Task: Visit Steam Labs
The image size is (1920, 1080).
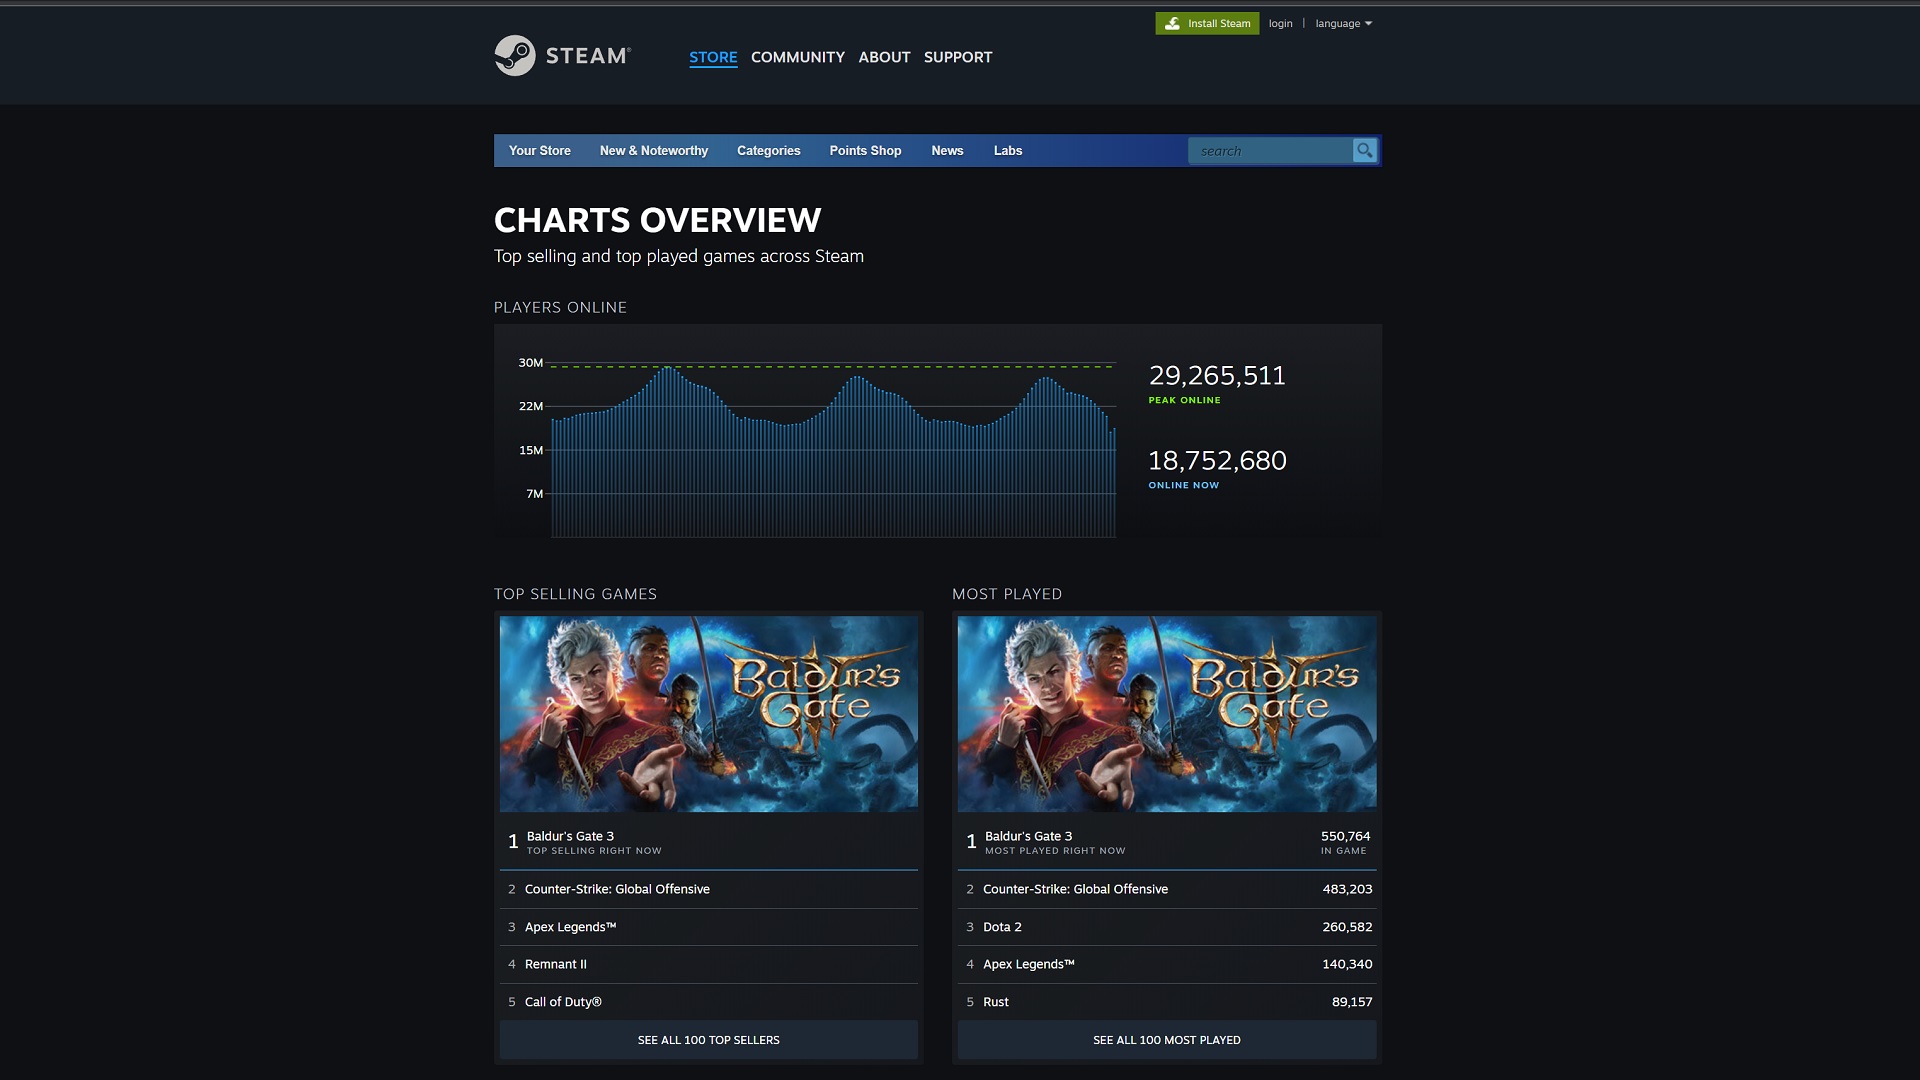Action: point(1007,150)
